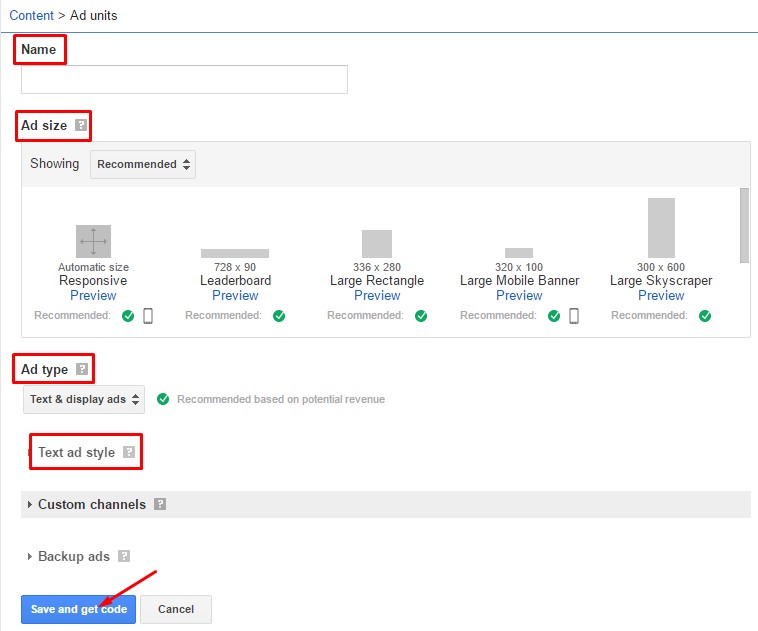The image size is (758, 631).
Task: Open the Text & display ads dropdown
Action: (x=84, y=399)
